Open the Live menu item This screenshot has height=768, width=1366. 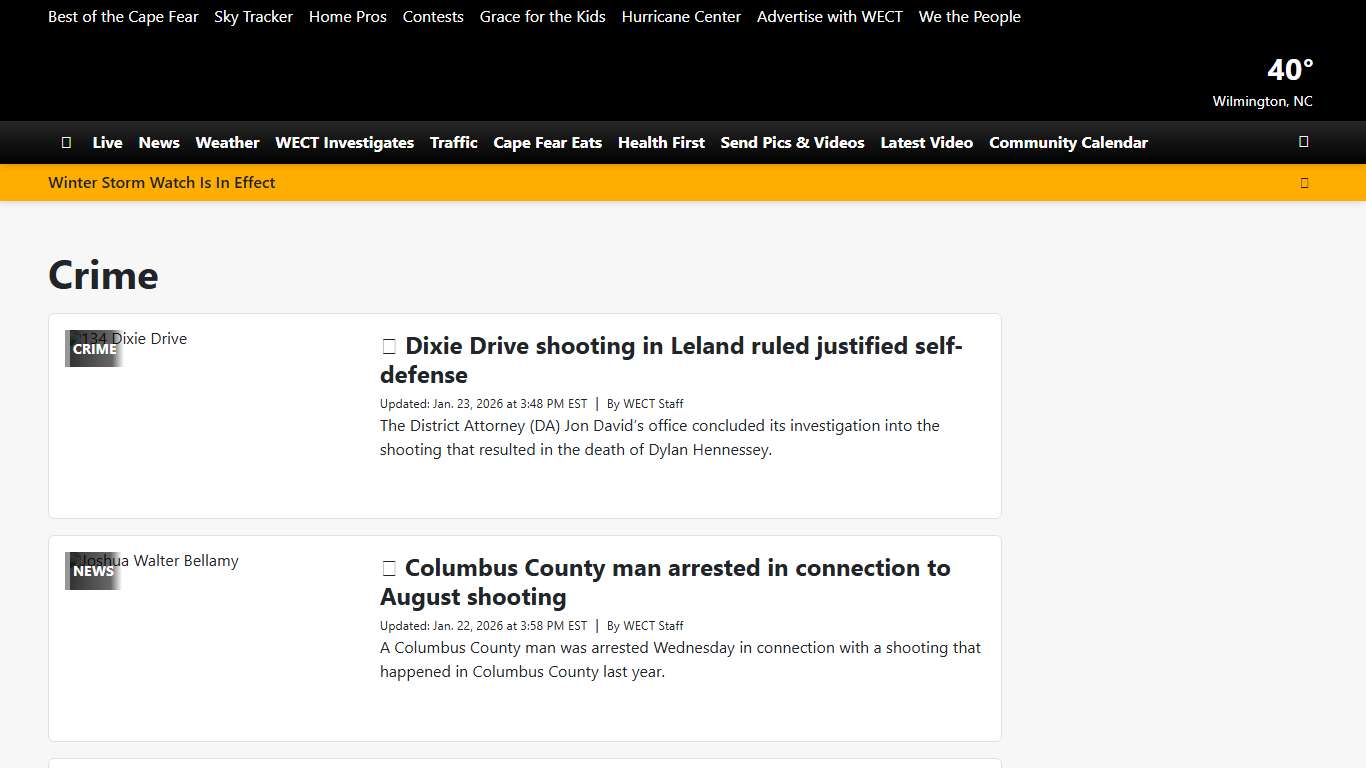coord(107,143)
